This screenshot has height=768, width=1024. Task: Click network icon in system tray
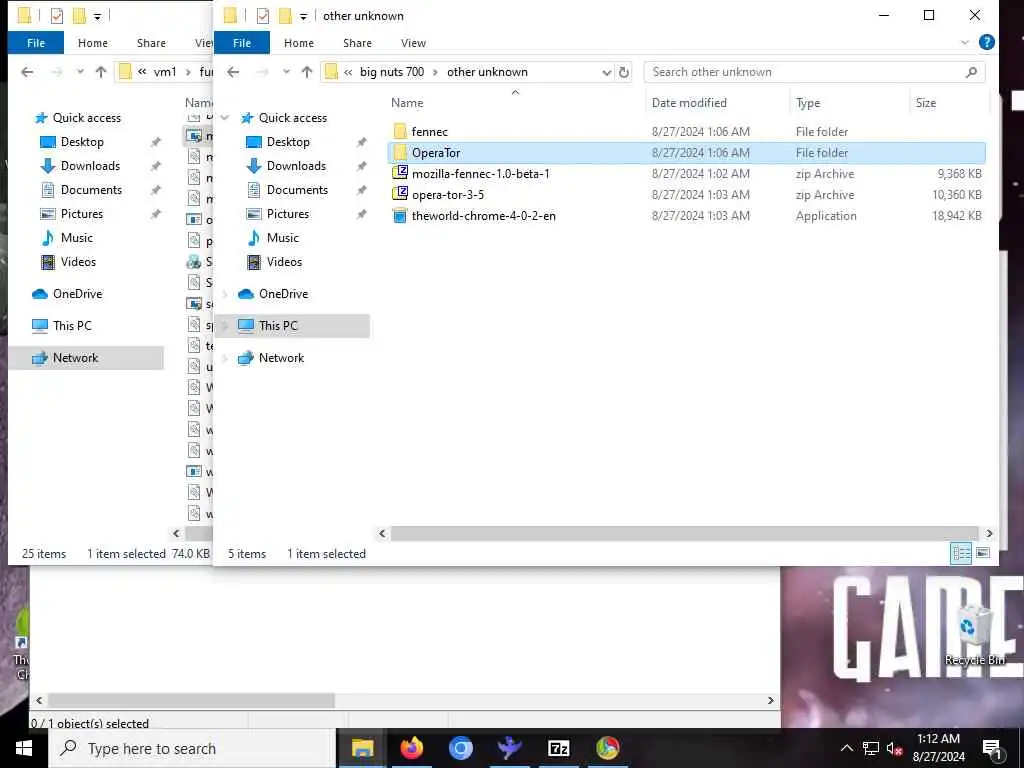click(870, 748)
